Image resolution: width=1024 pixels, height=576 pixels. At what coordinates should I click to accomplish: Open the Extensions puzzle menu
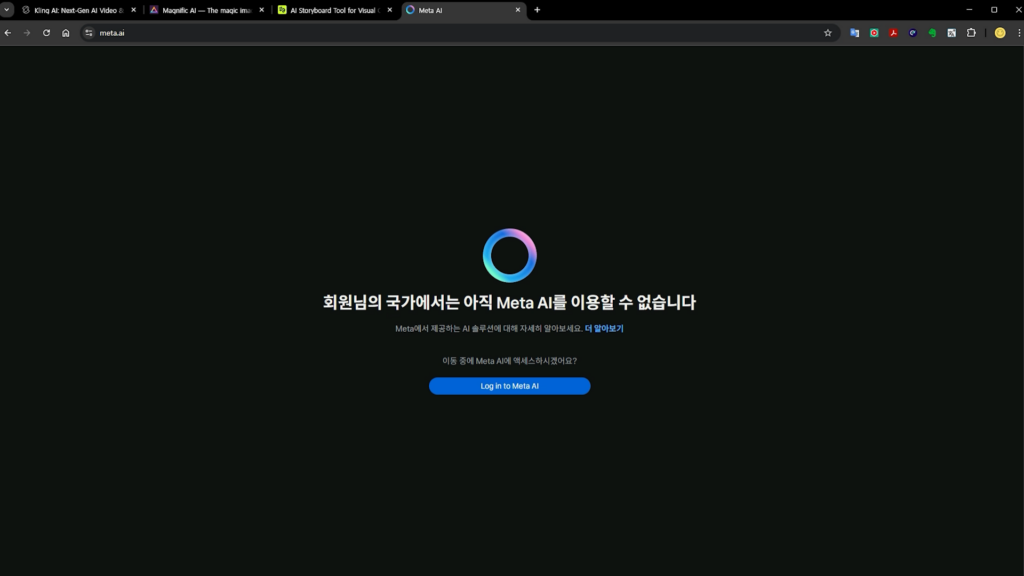tap(971, 33)
